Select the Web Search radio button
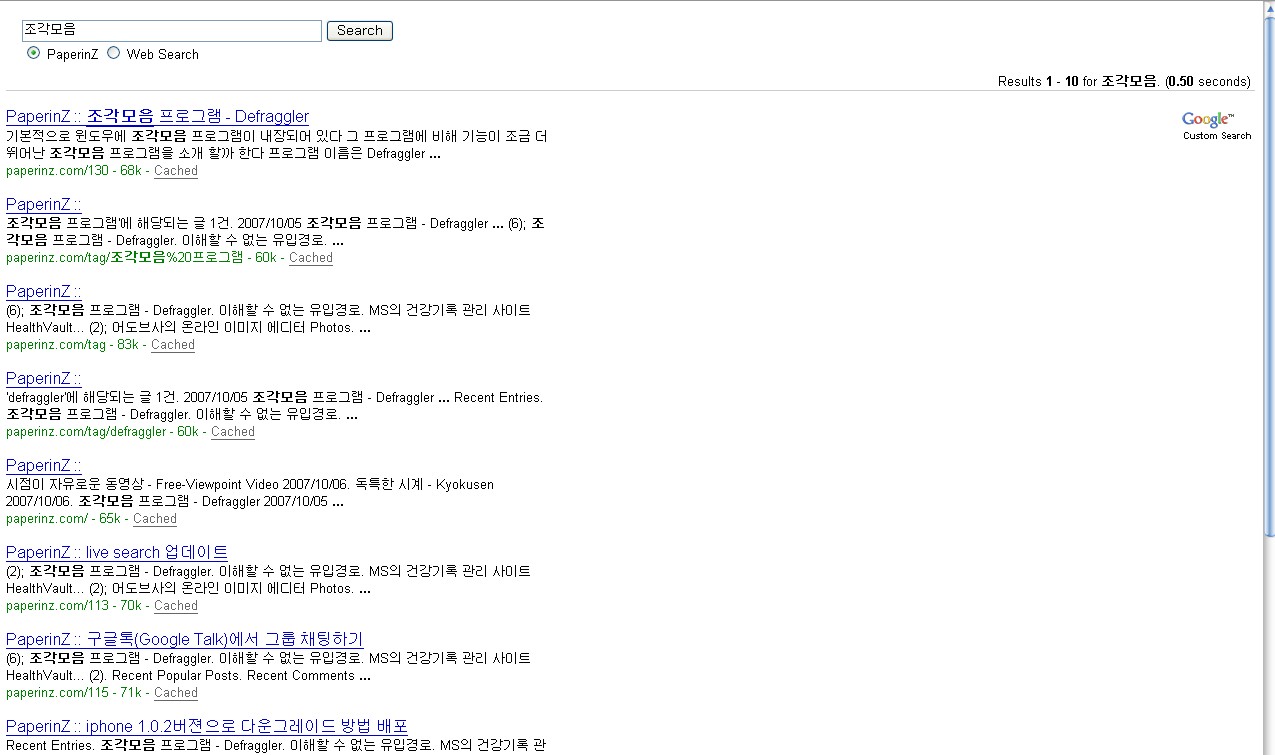This screenshot has width=1275, height=755. point(113,53)
